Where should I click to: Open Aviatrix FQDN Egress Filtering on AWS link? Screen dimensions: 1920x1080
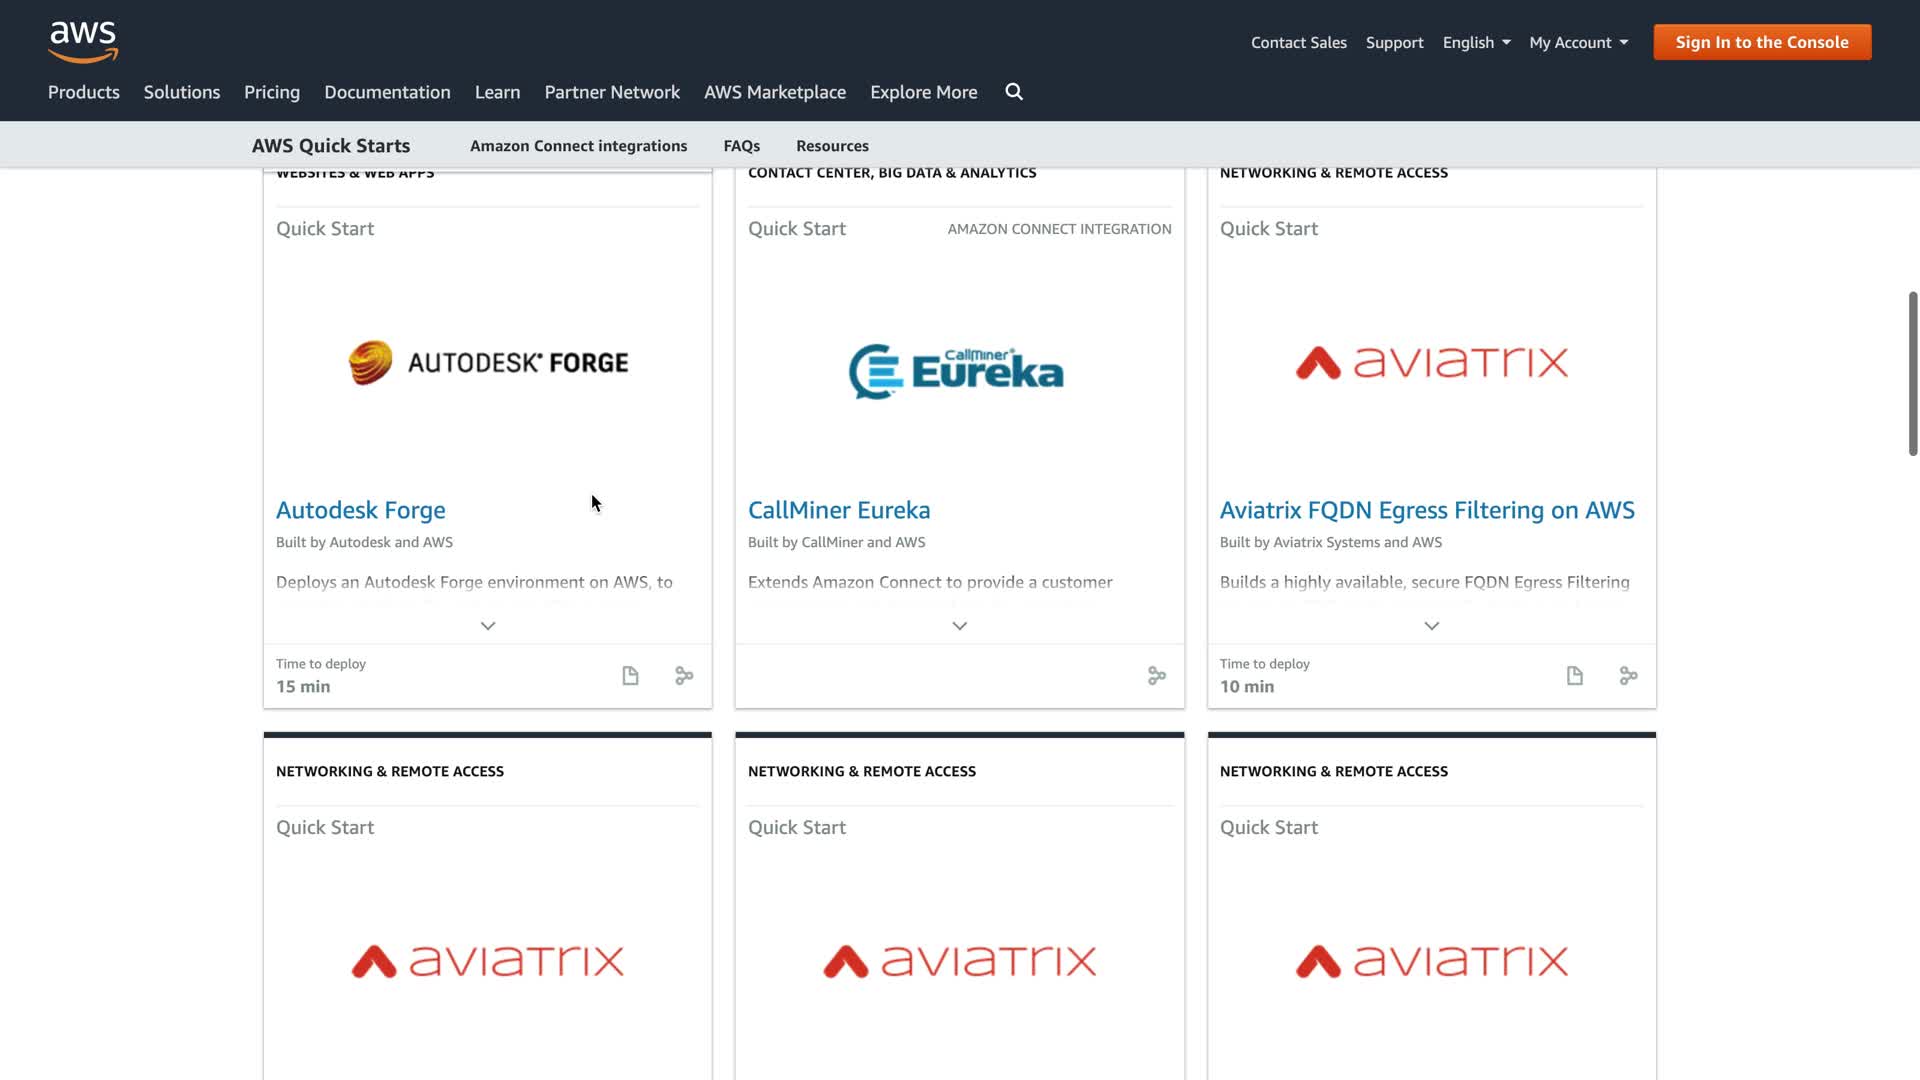point(1427,510)
